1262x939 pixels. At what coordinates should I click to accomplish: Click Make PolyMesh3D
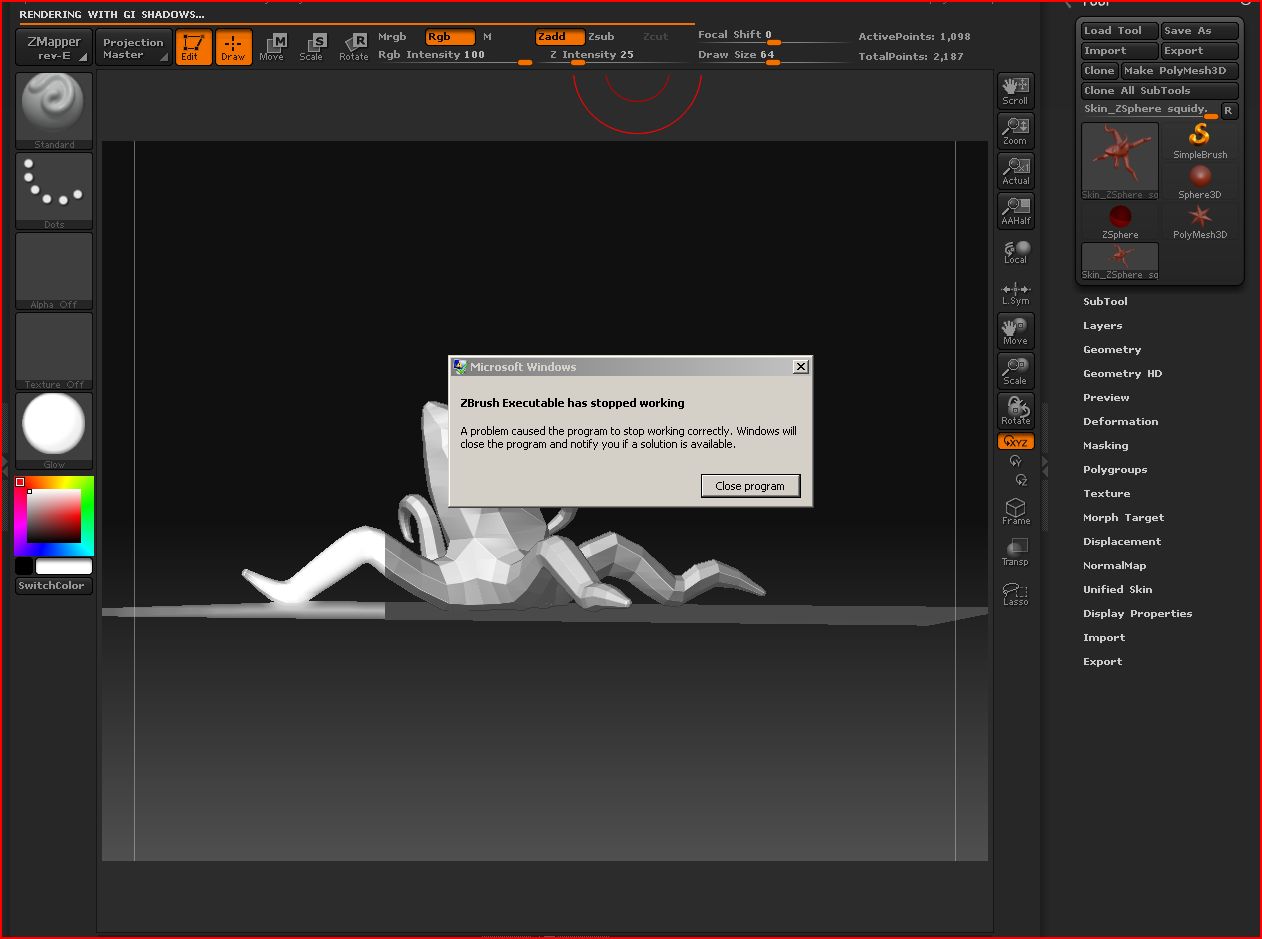1180,71
